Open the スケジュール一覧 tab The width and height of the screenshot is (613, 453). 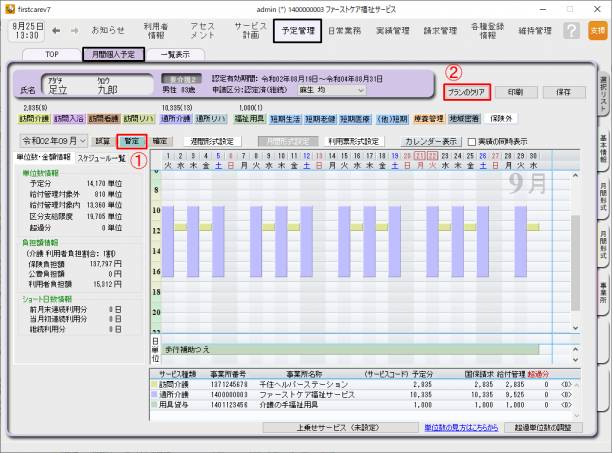(x=101, y=158)
